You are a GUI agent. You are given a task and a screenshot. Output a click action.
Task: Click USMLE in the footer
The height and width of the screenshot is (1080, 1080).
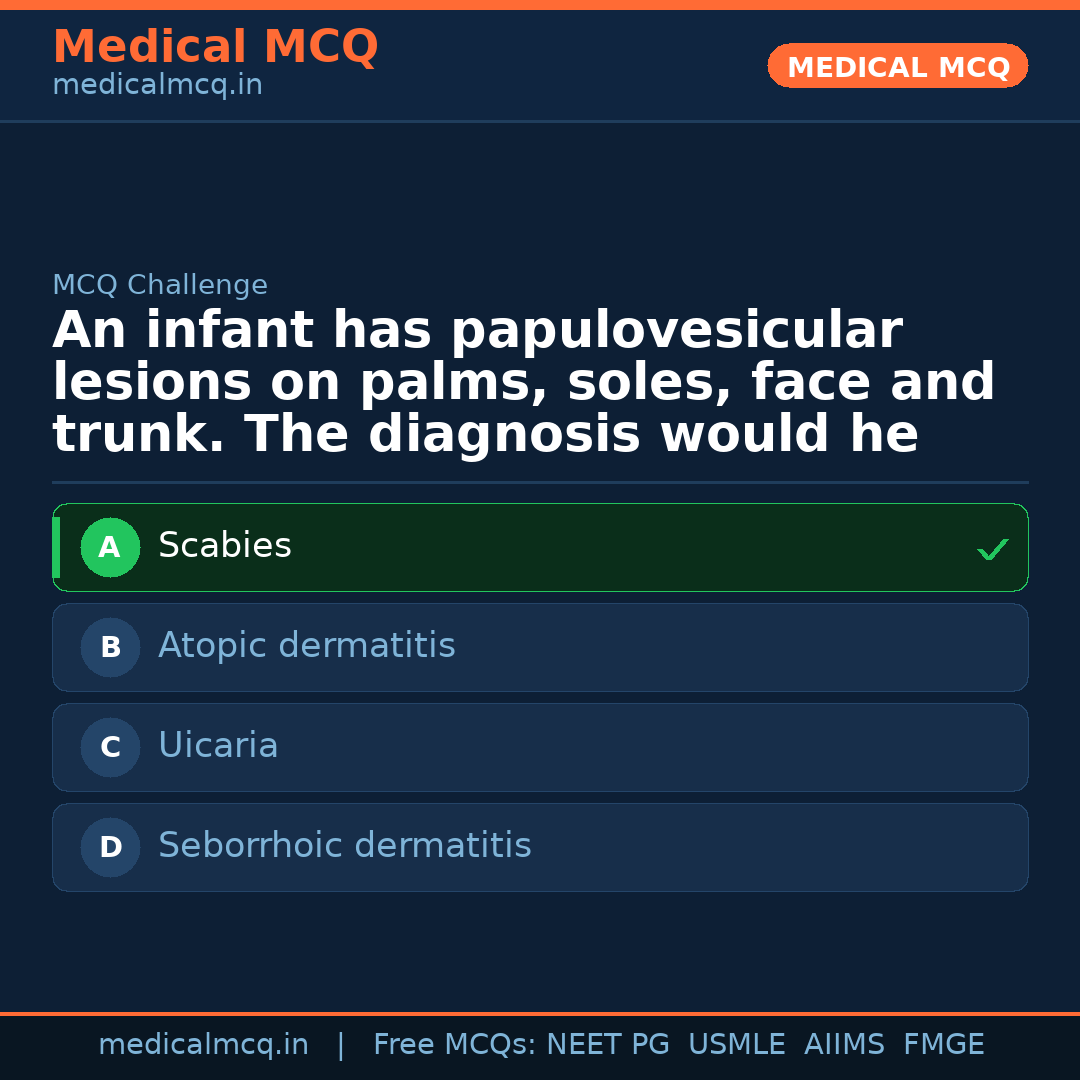736,1045
